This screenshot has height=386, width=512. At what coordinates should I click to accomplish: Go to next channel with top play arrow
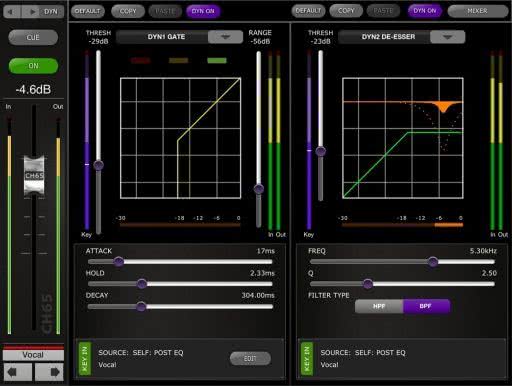click(32, 12)
